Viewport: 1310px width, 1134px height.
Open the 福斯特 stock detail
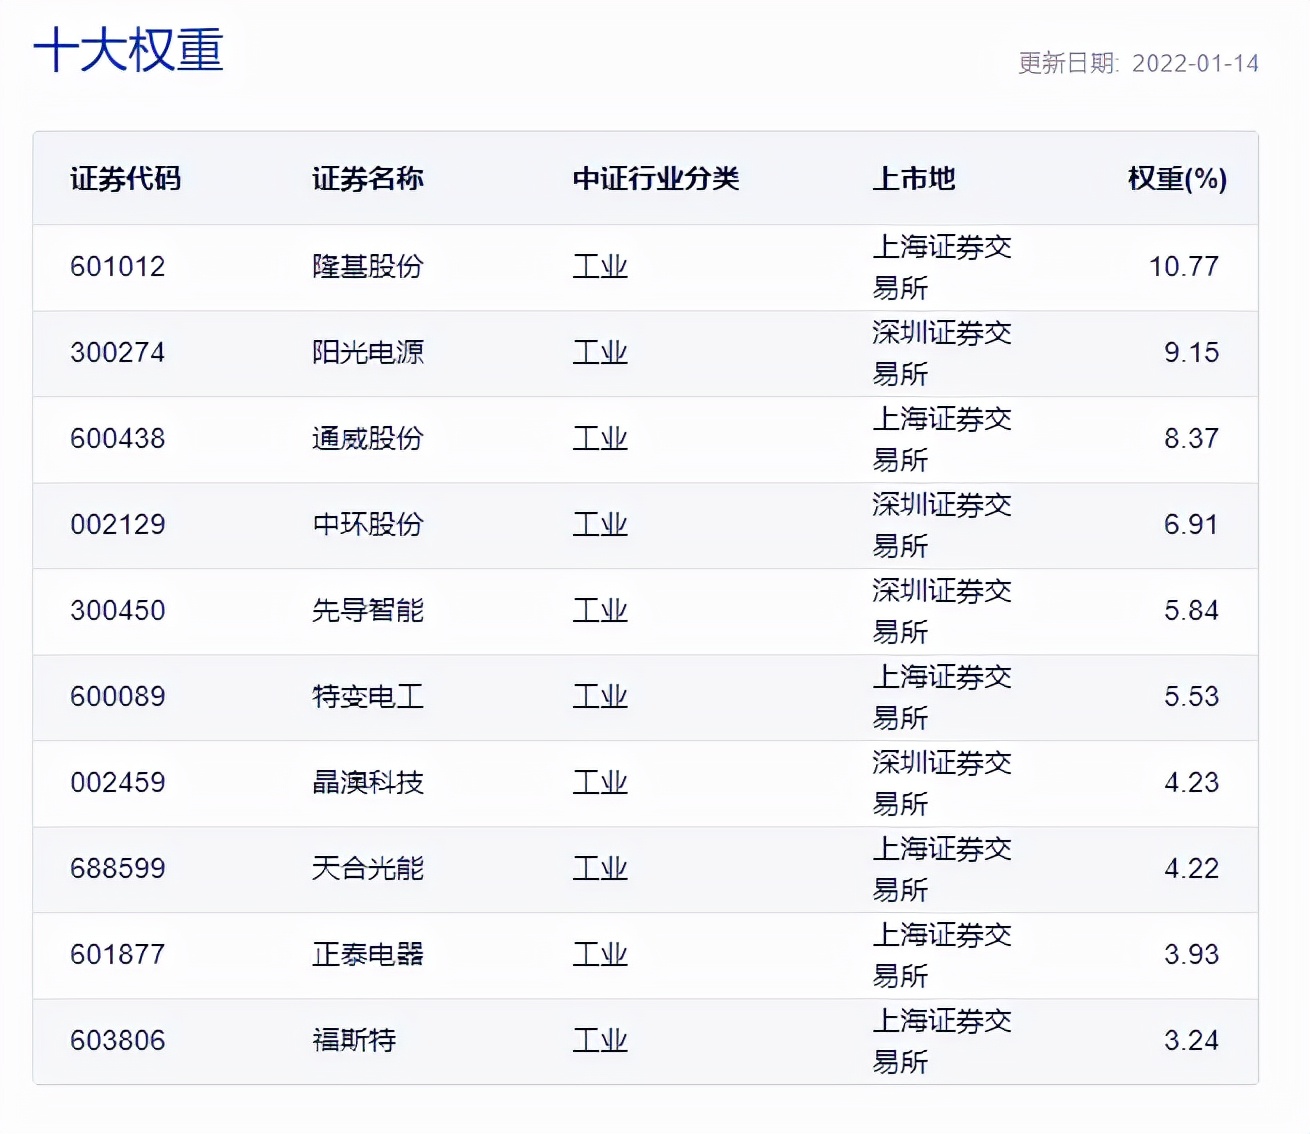tap(353, 1041)
